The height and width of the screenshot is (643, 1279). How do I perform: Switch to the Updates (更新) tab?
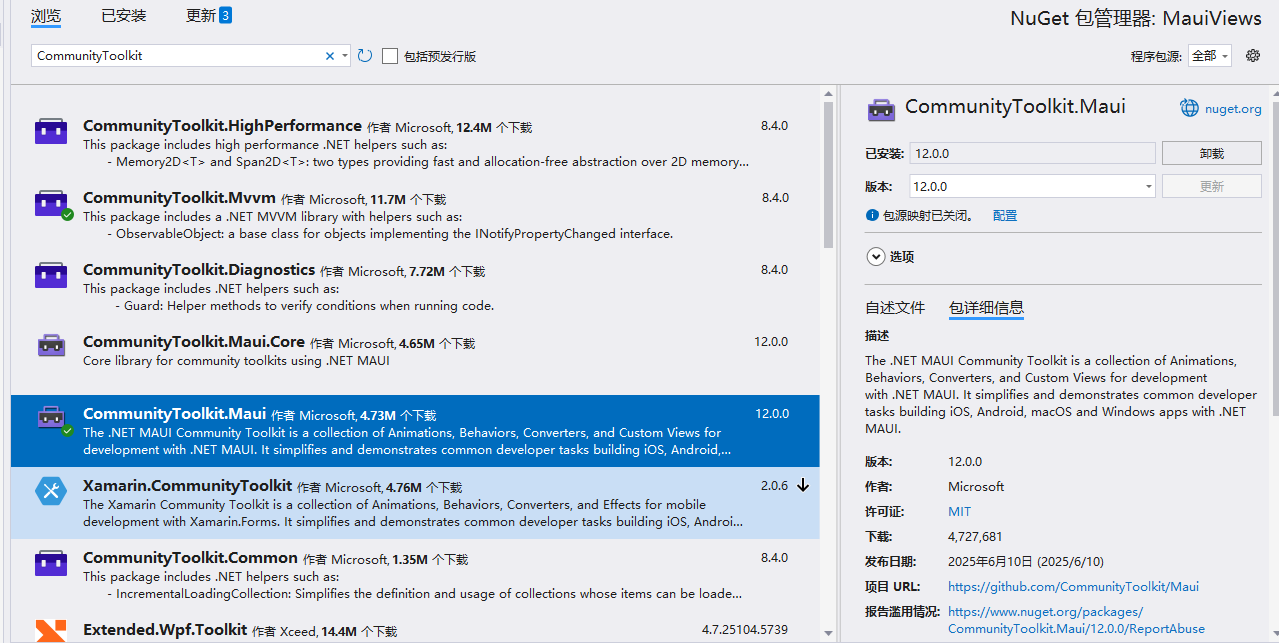[201, 15]
